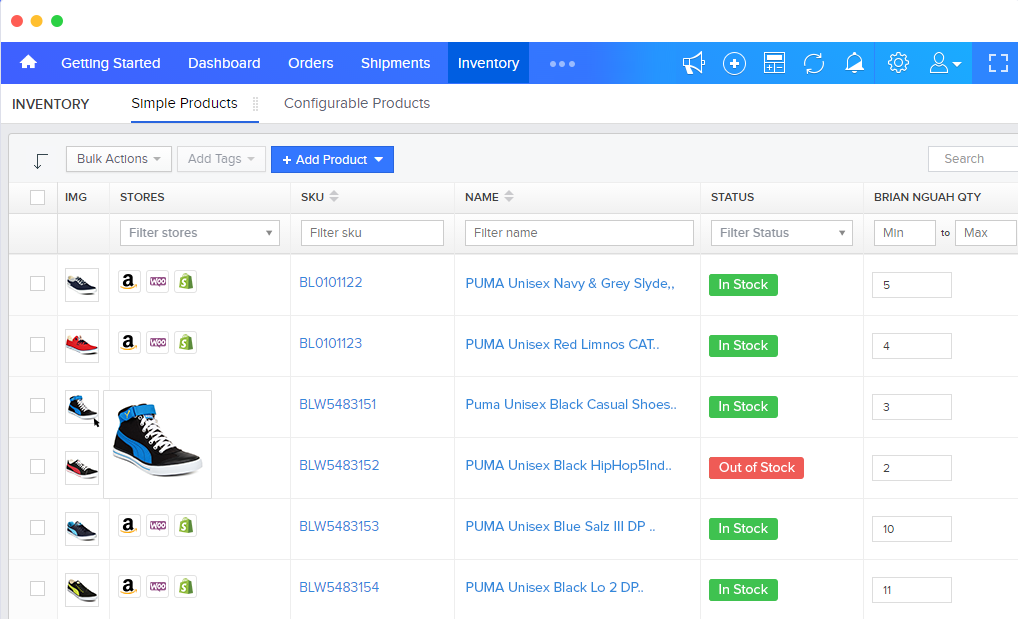This screenshot has width=1018, height=619.
Task: Open the Add Tags dropdown
Action: point(221,159)
